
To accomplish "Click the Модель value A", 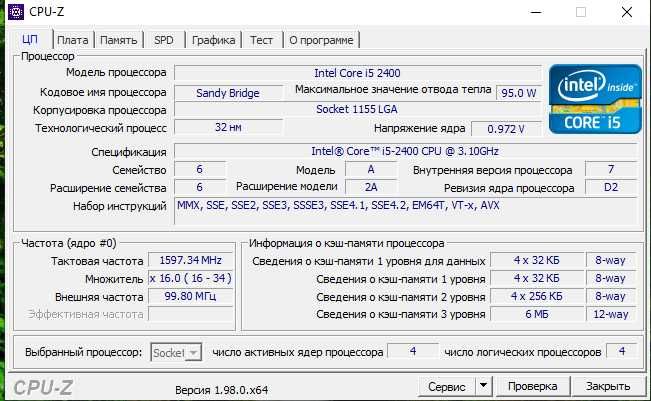I will tap(371, 169).
